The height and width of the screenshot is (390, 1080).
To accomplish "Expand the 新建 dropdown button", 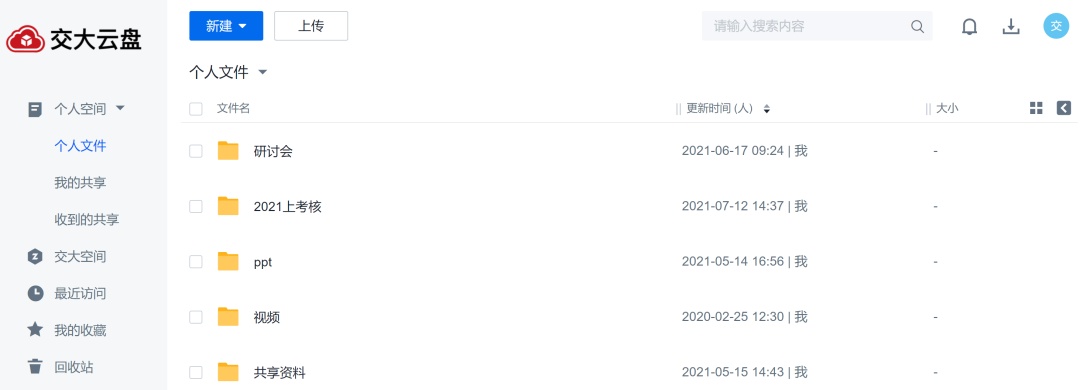I will point(226,26).
